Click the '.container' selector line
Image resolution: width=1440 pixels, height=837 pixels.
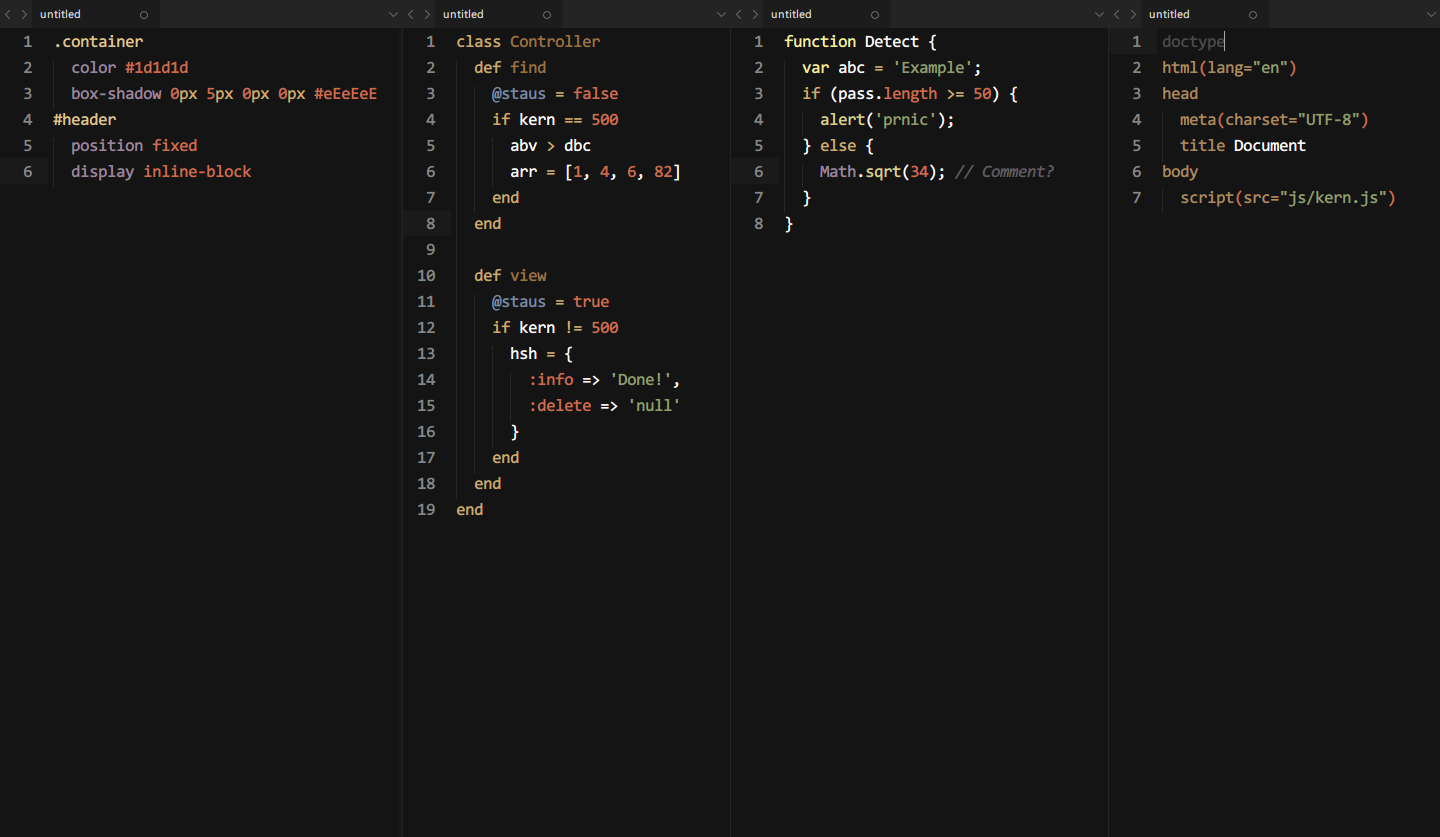tap(98, 42)
